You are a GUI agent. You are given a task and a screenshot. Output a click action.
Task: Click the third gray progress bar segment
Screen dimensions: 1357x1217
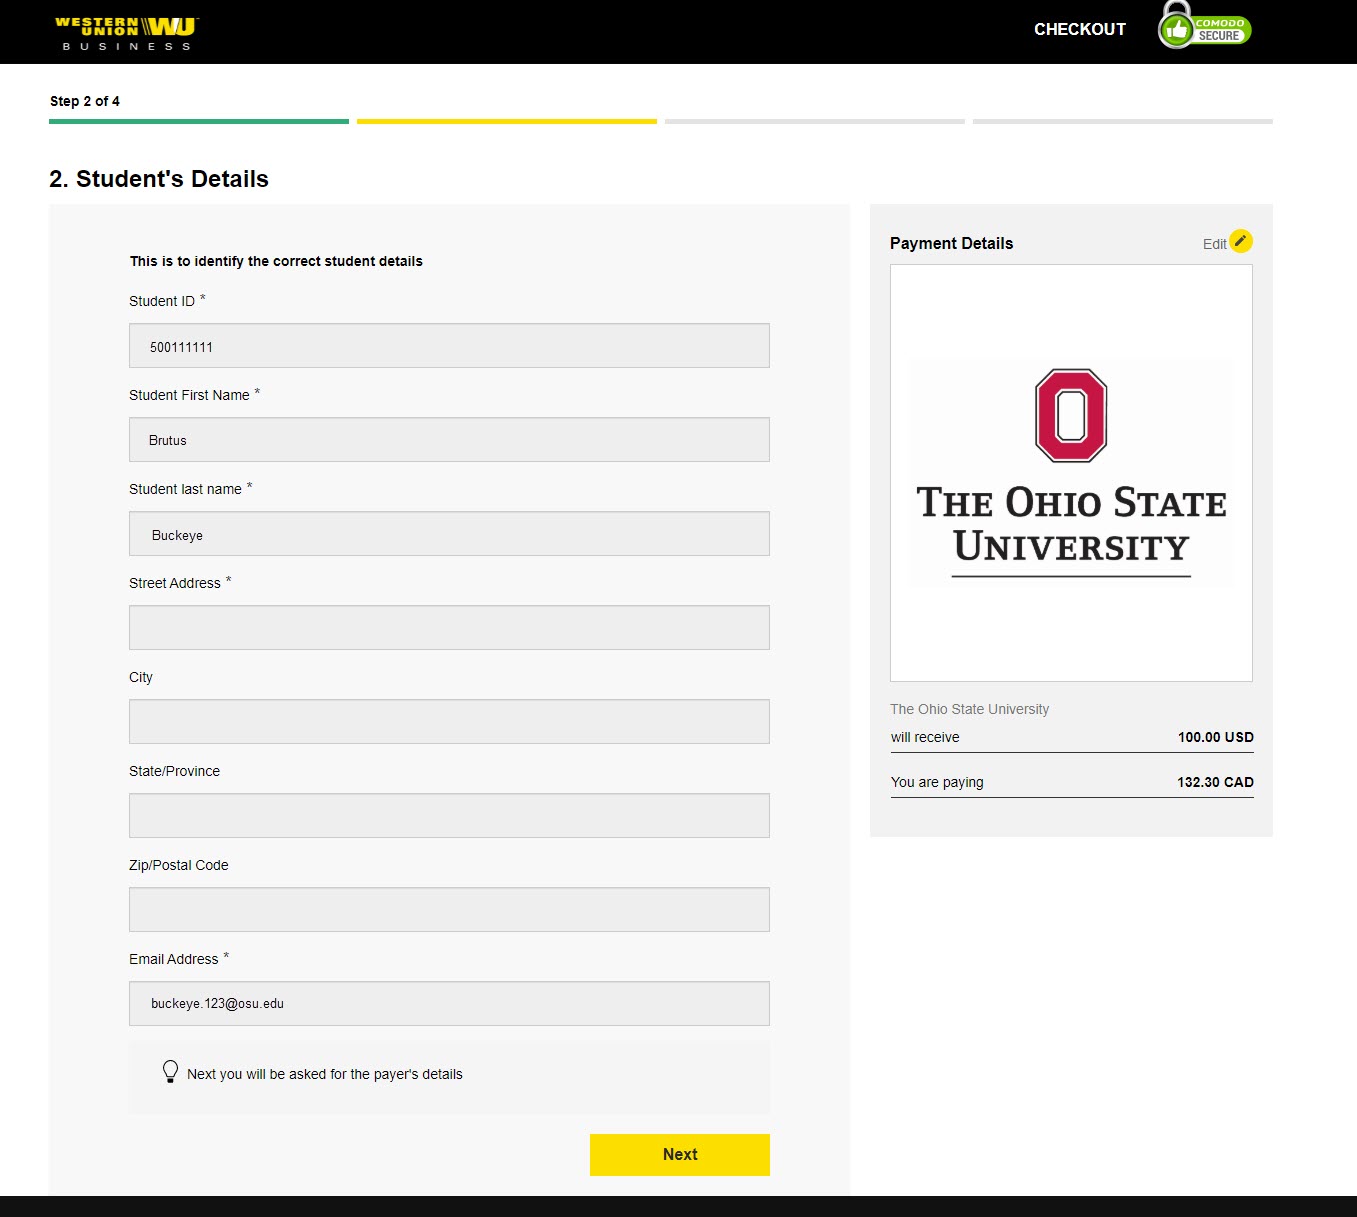click(815, 121)
